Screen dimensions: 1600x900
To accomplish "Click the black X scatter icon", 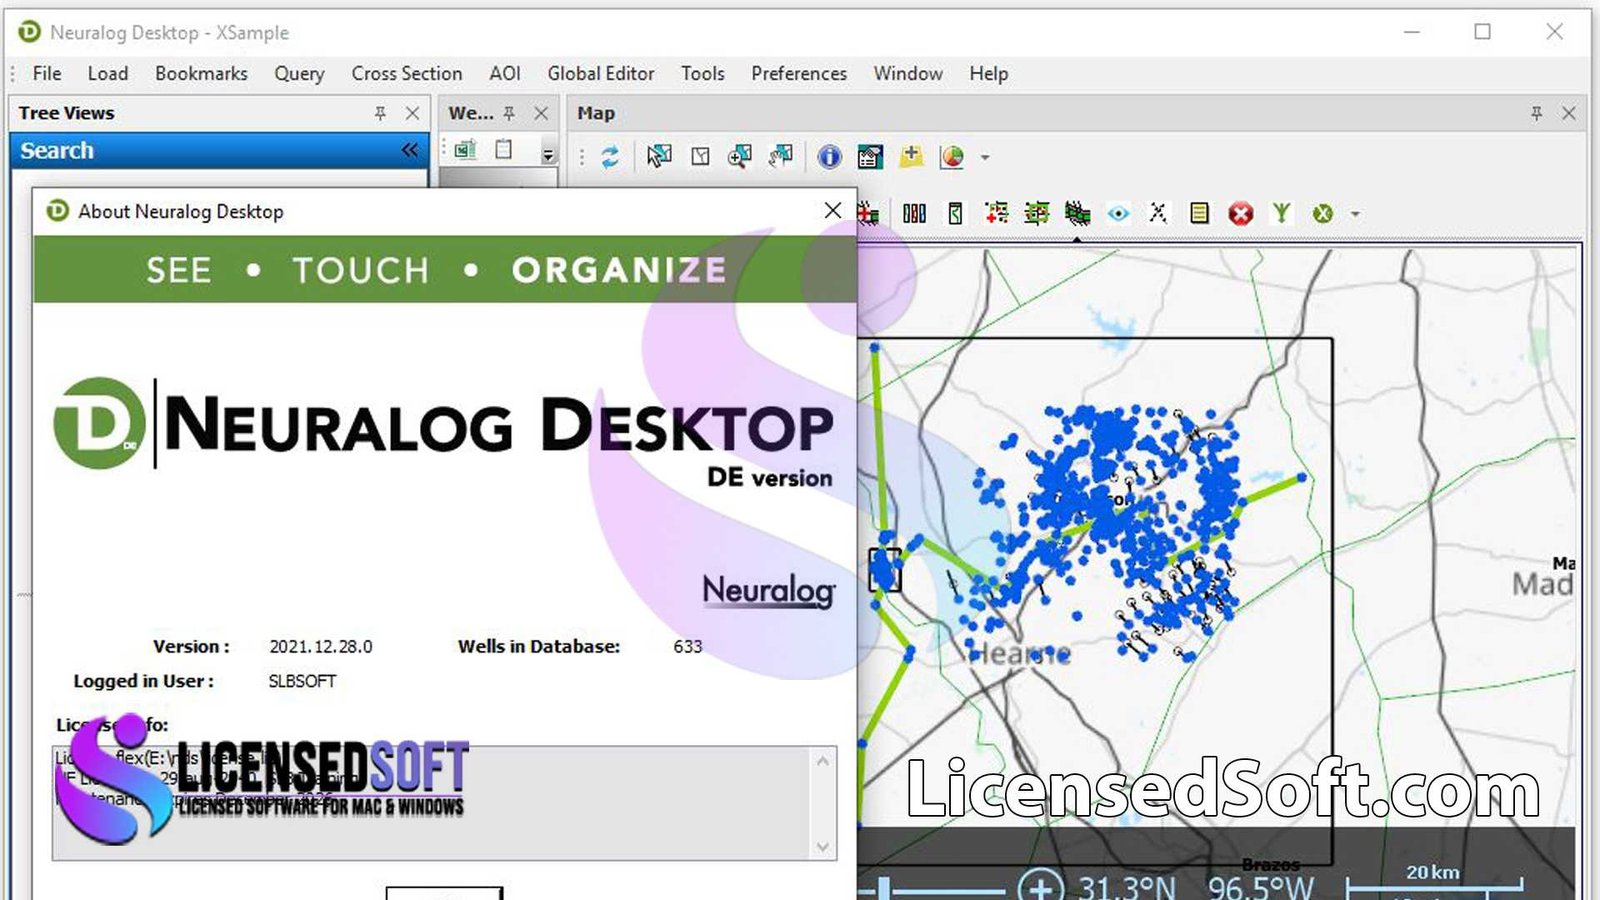I will tap(1158, 213).
